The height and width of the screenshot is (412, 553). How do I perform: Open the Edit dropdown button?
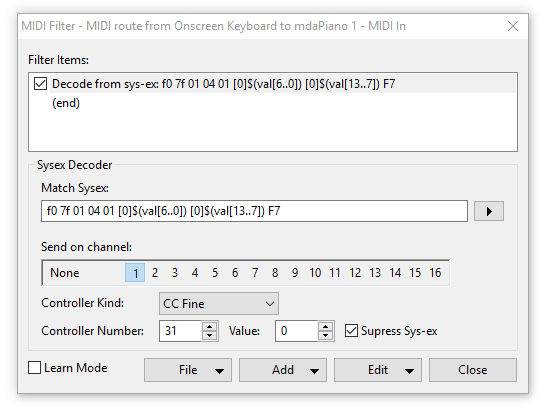coord(378,370)
